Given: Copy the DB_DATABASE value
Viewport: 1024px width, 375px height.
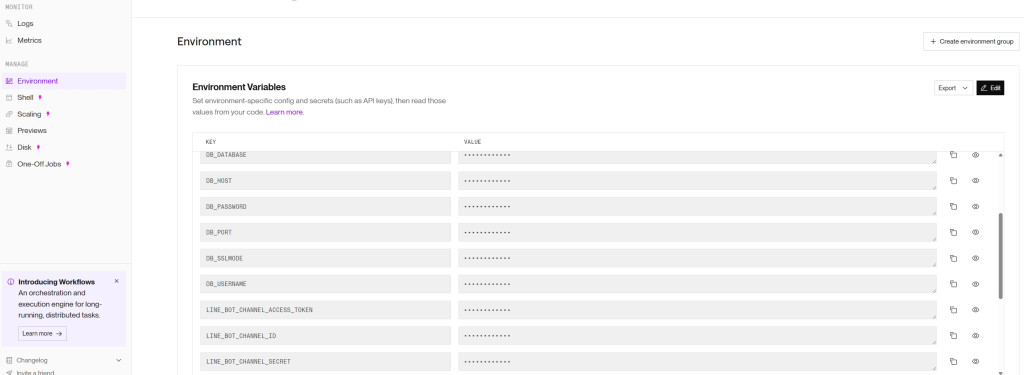Looking at the screenshot, I should pos(953,155).
